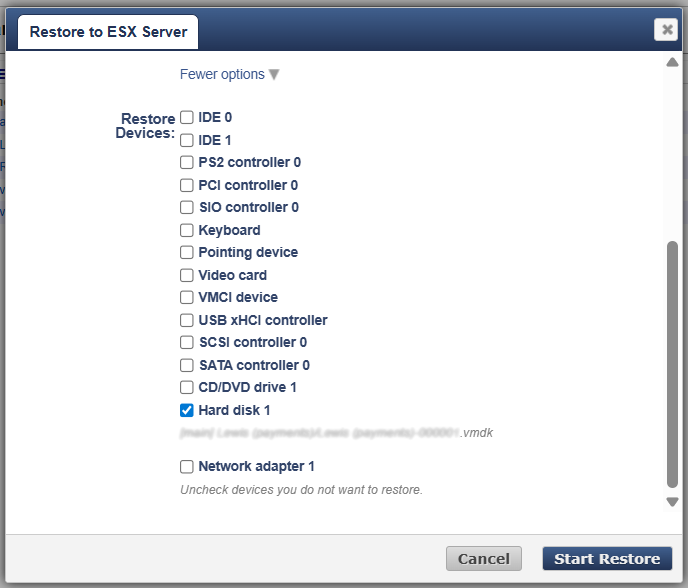Click the scrollbar down arrow

coord(672,502)
